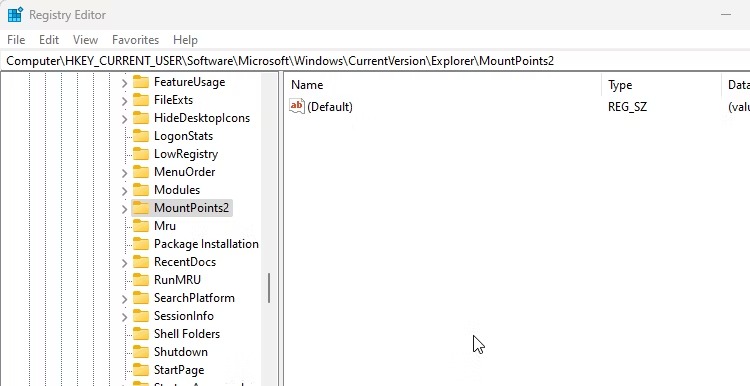Screen dimensions: 750x386
Task: Click the FeatureUsage folder icon
Action: (x=141, y=82)
